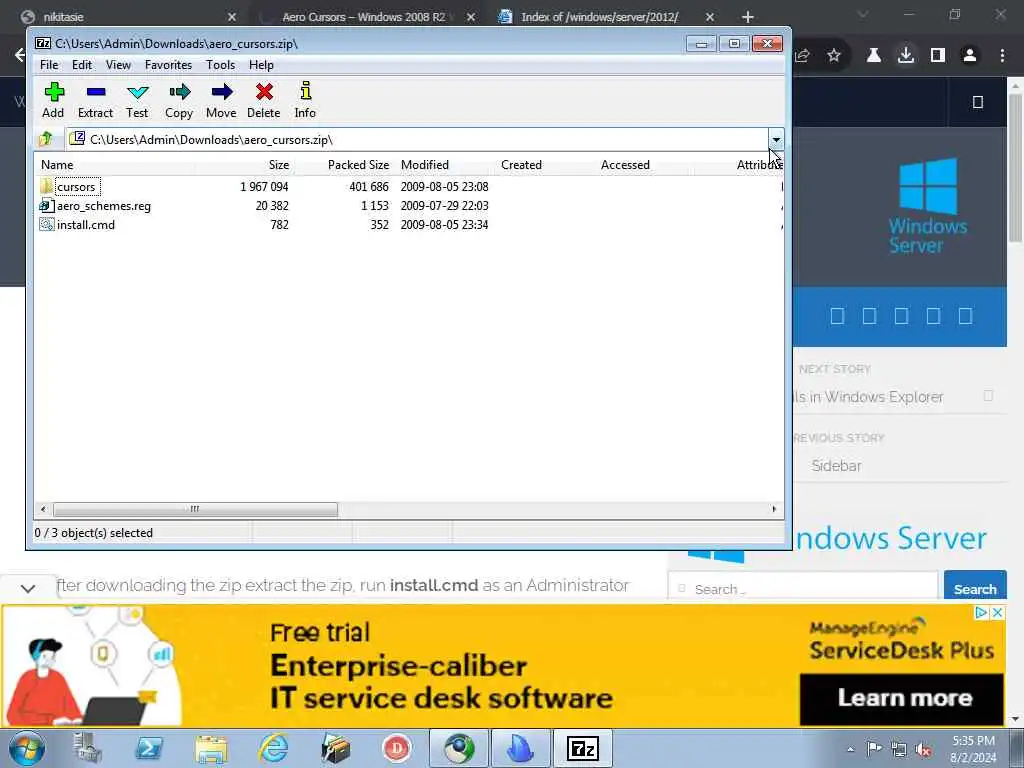Open the Chrome Labs flask icon

point(874,56)
